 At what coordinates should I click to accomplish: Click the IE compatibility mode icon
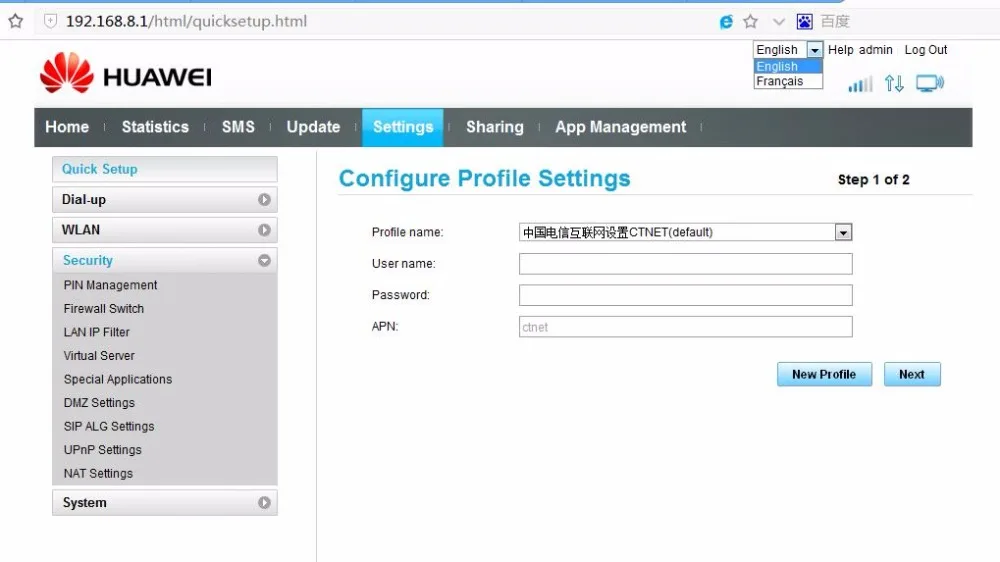726,22
